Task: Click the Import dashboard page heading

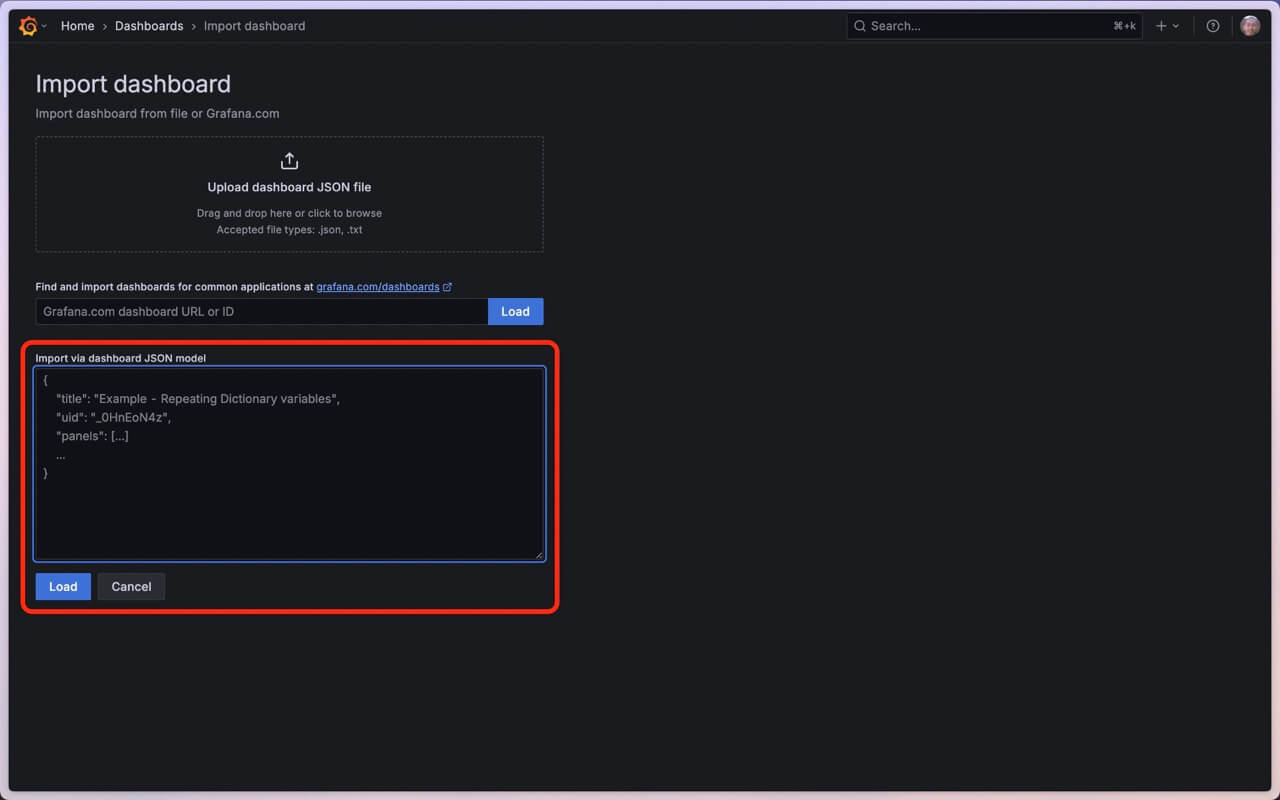Action: click(133, 84)
